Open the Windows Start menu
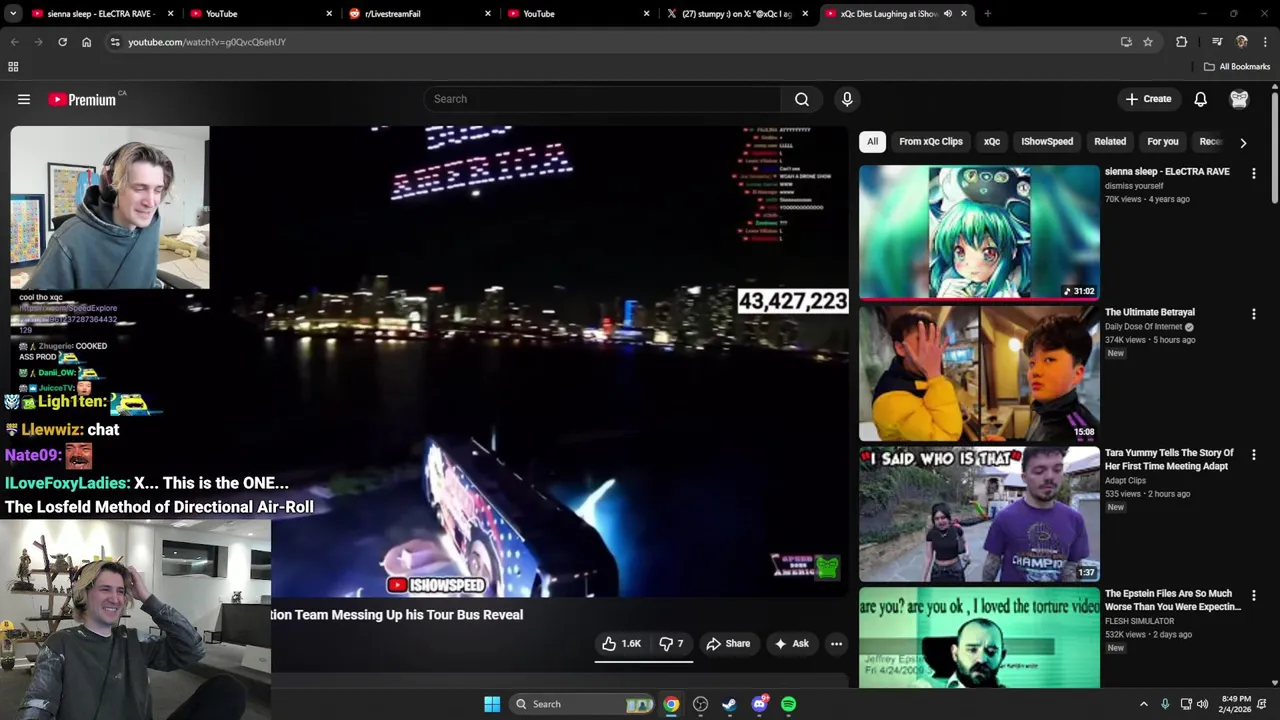This screenshot has height=720, width=1280. (492, 704)
